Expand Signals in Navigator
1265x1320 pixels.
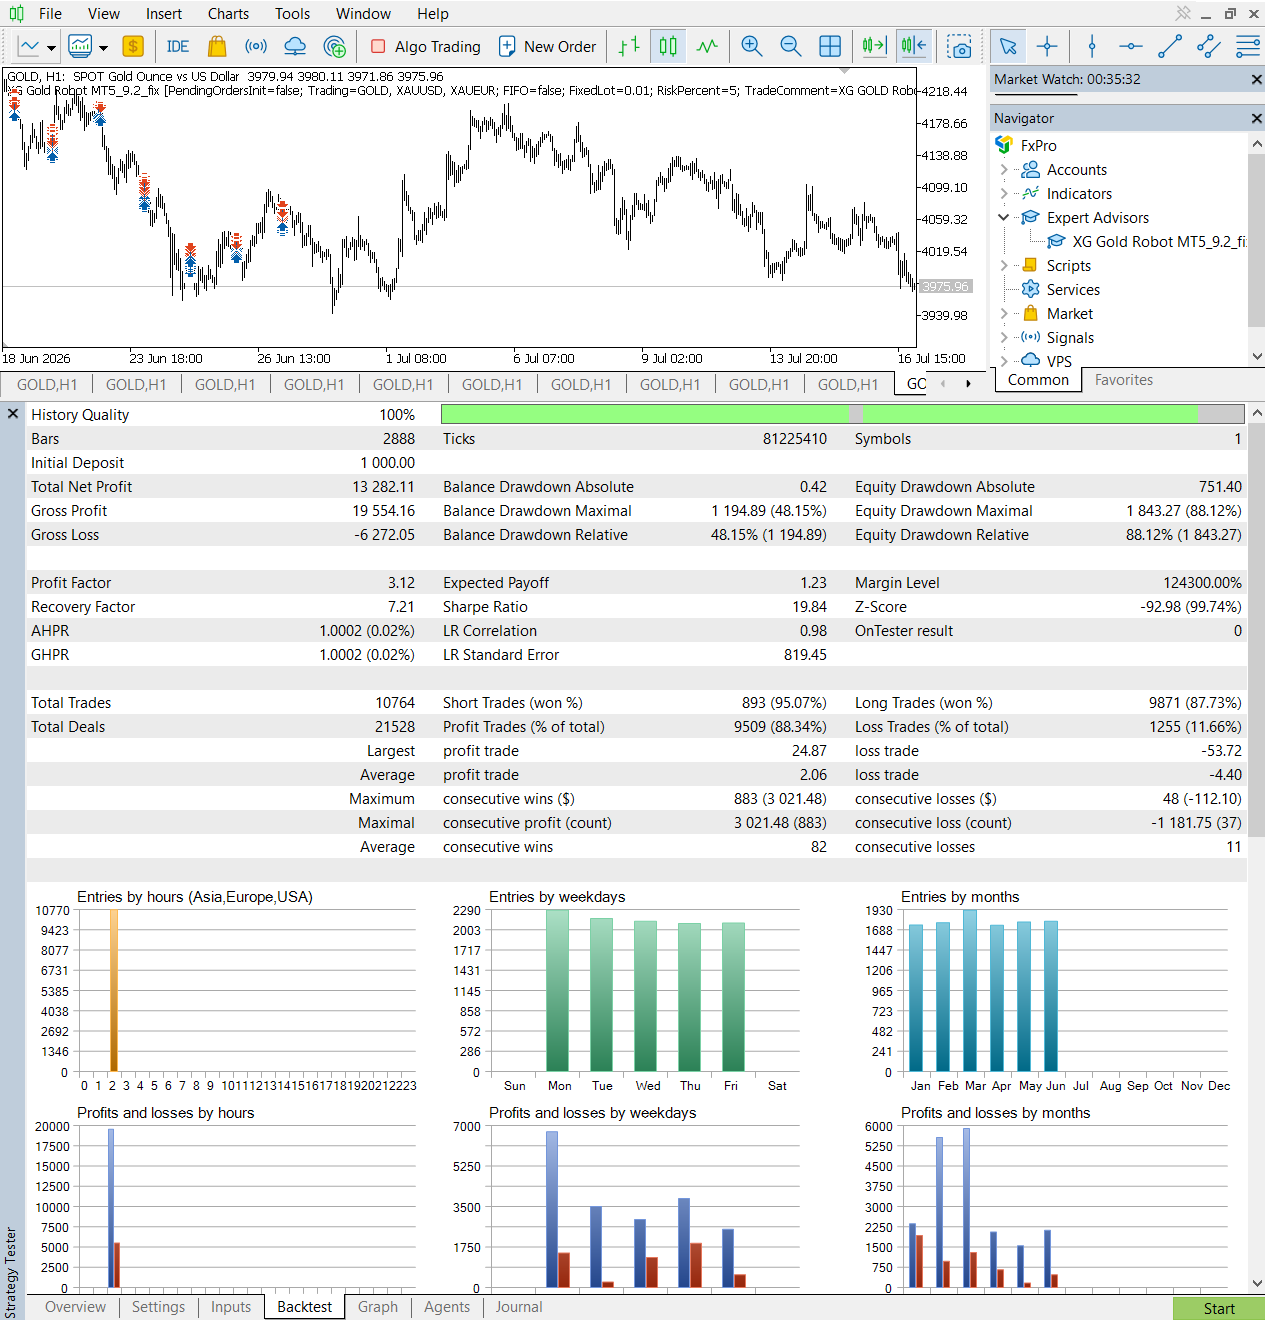pos(1004,337)
